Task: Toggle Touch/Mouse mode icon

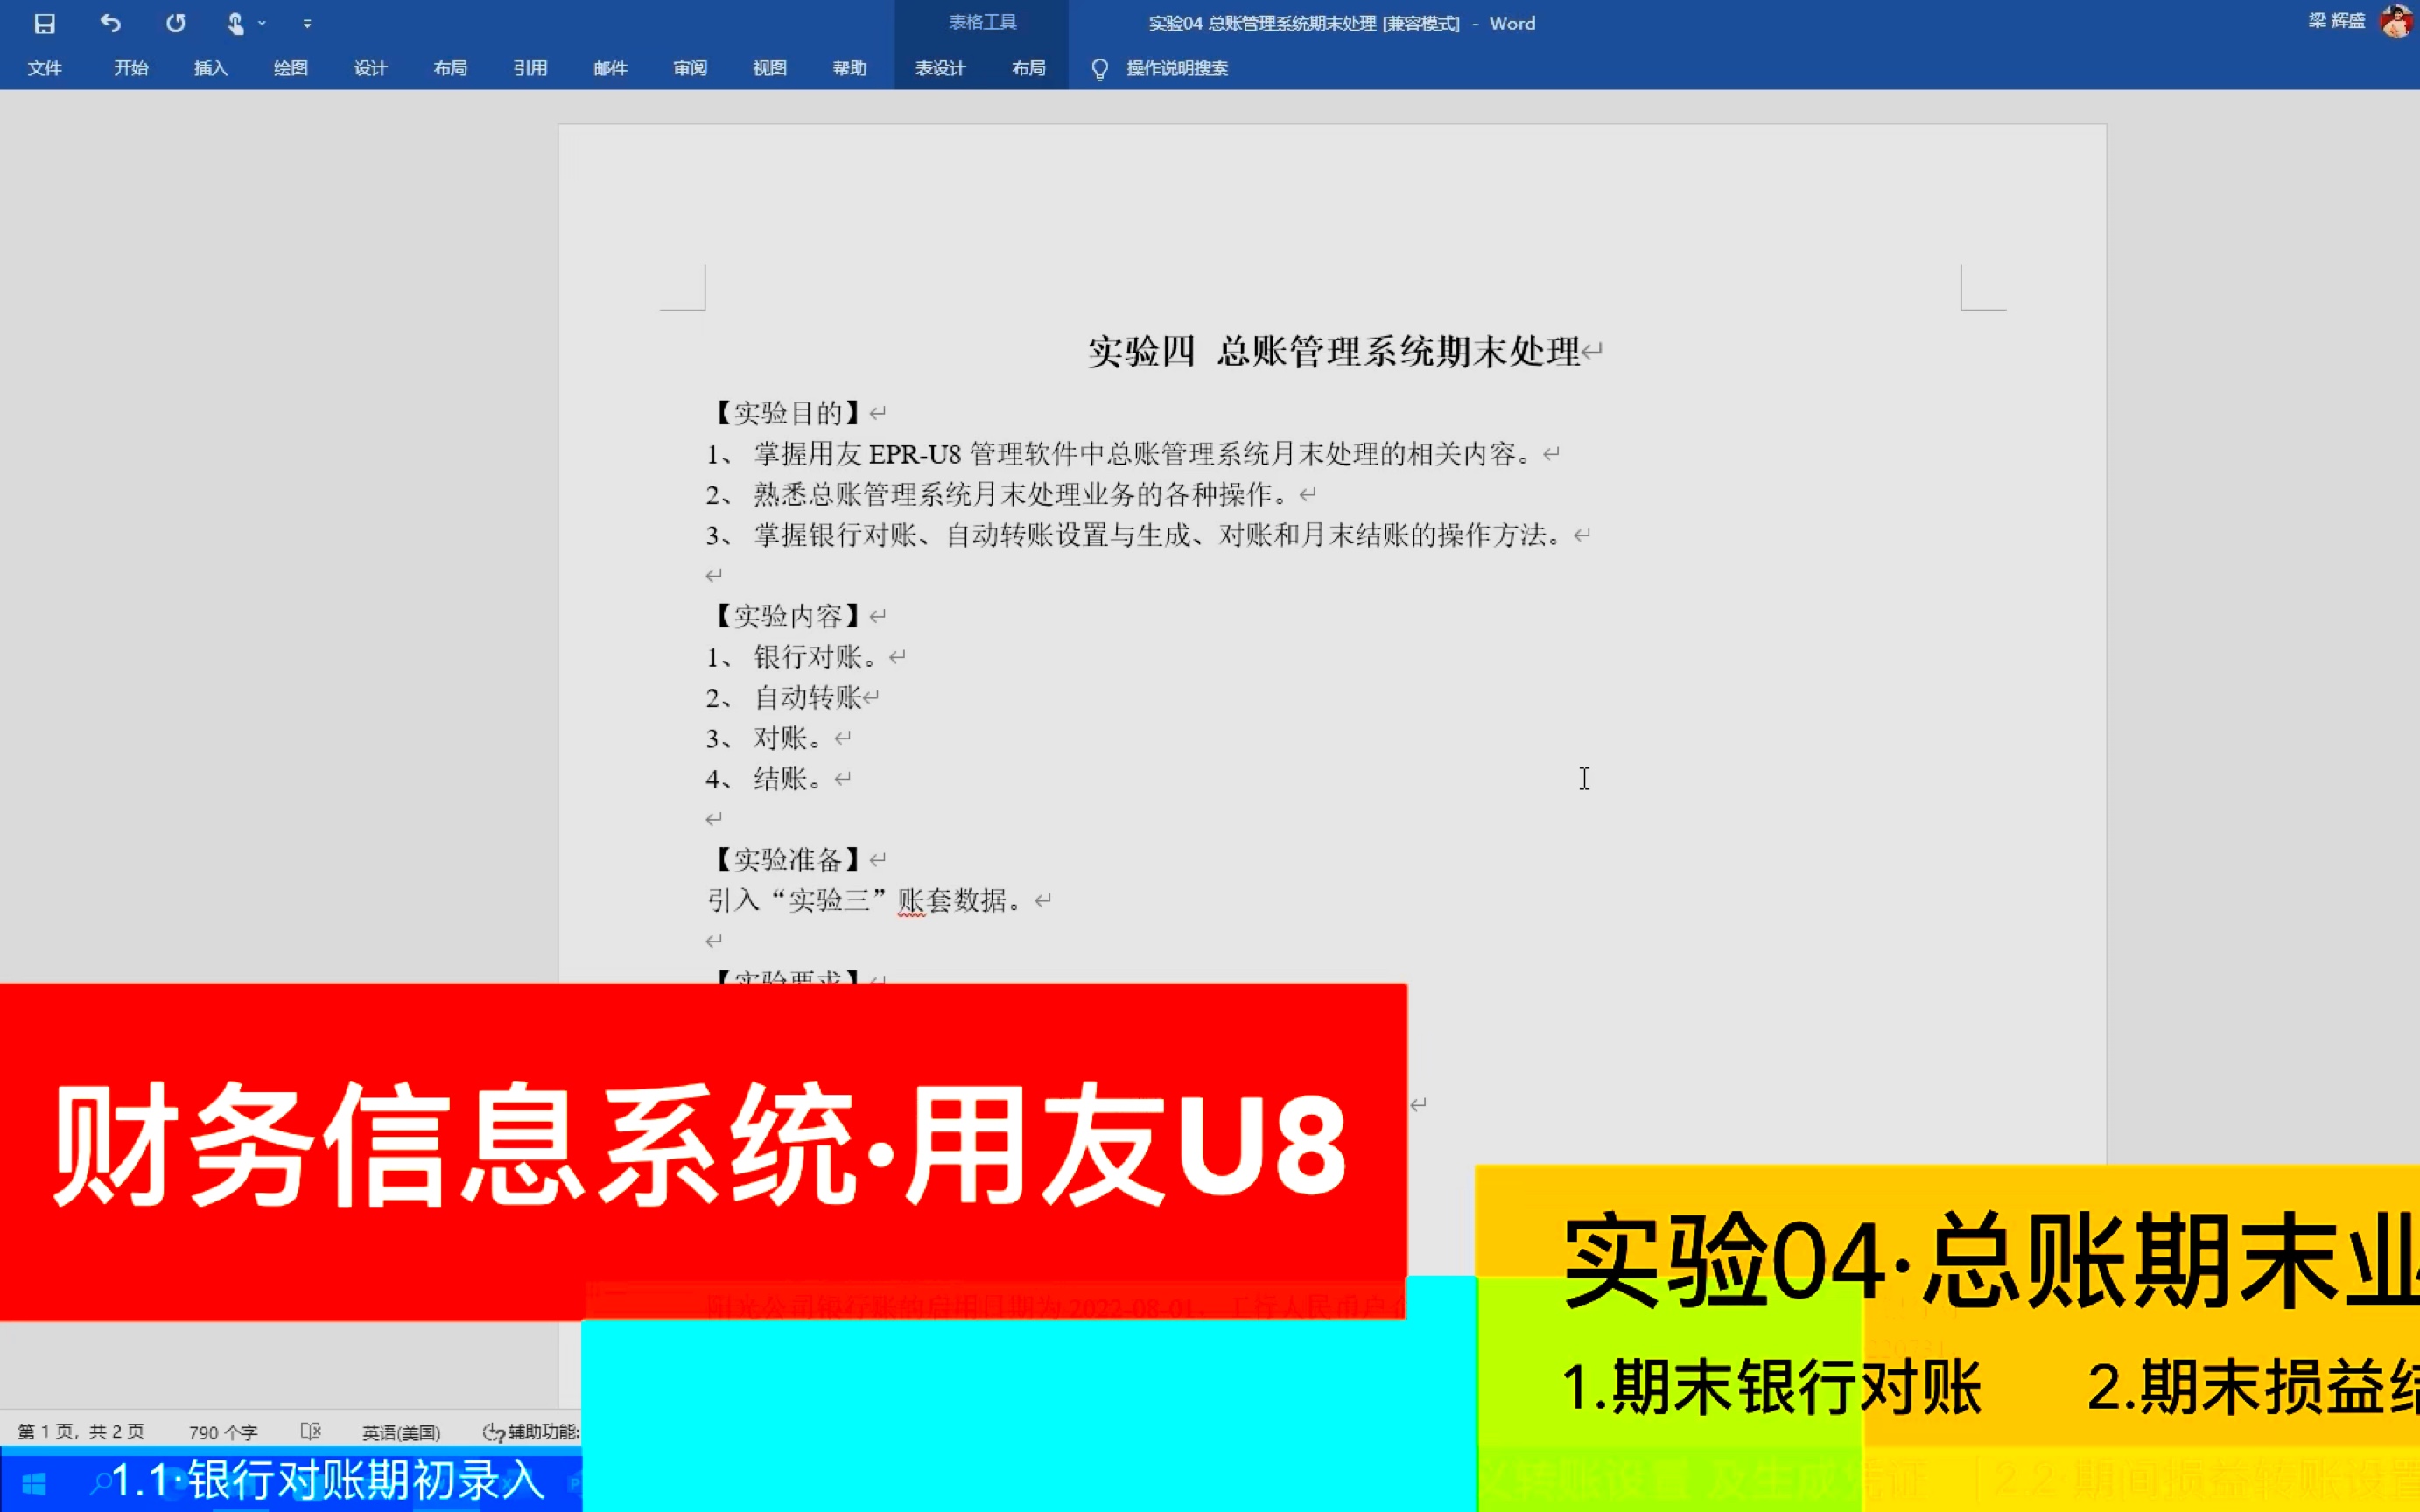Action: click(236, 23)
